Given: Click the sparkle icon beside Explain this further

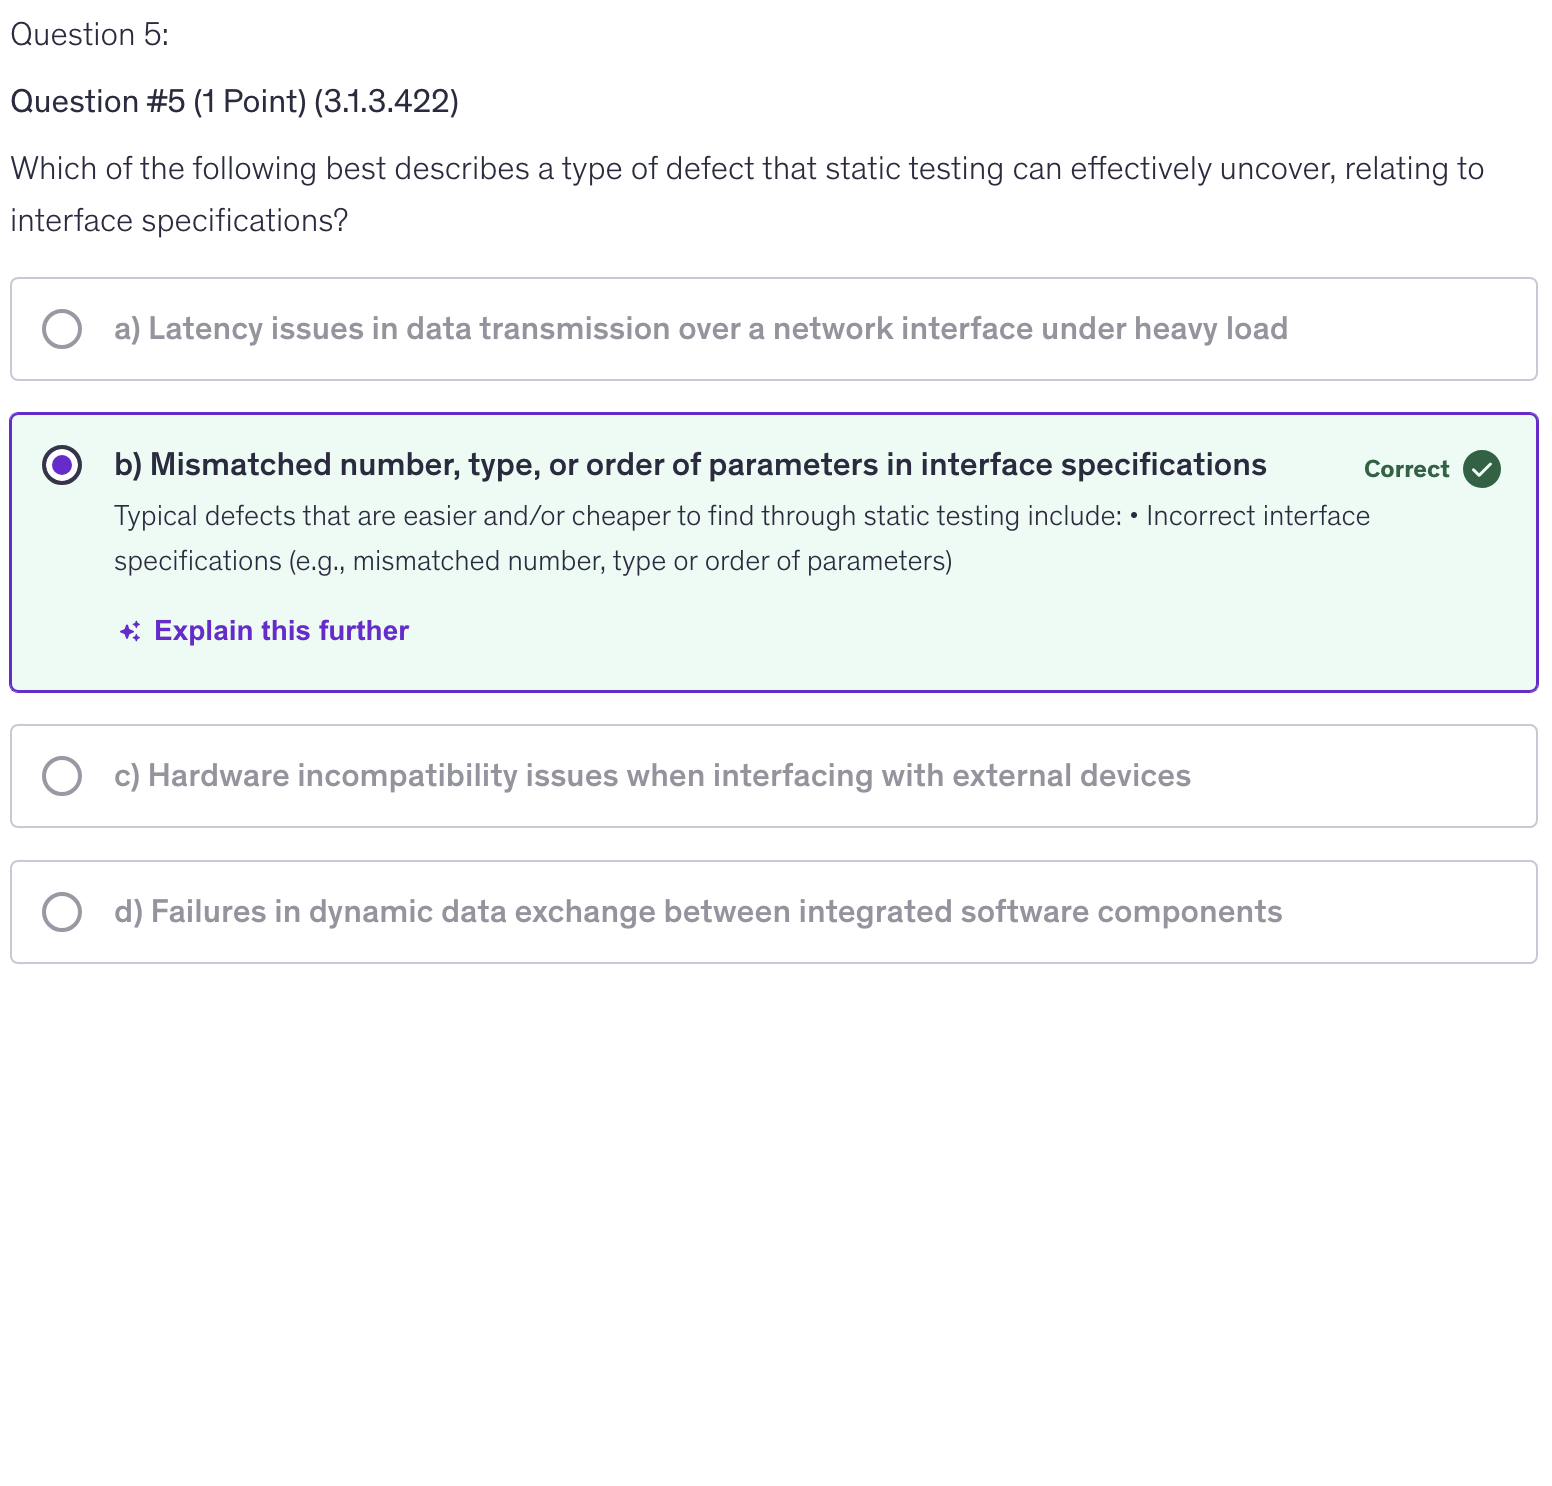Looking at the screenshot, I should point(130,632).
